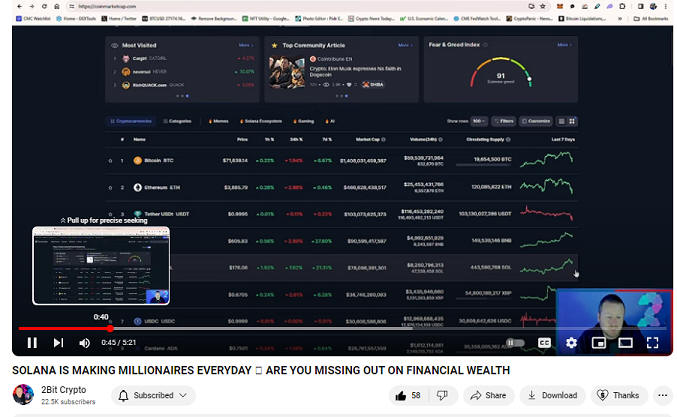The image size is (677, 417).
Task: Click the Gaming tab in the video
Action: (x=304, y=121)
